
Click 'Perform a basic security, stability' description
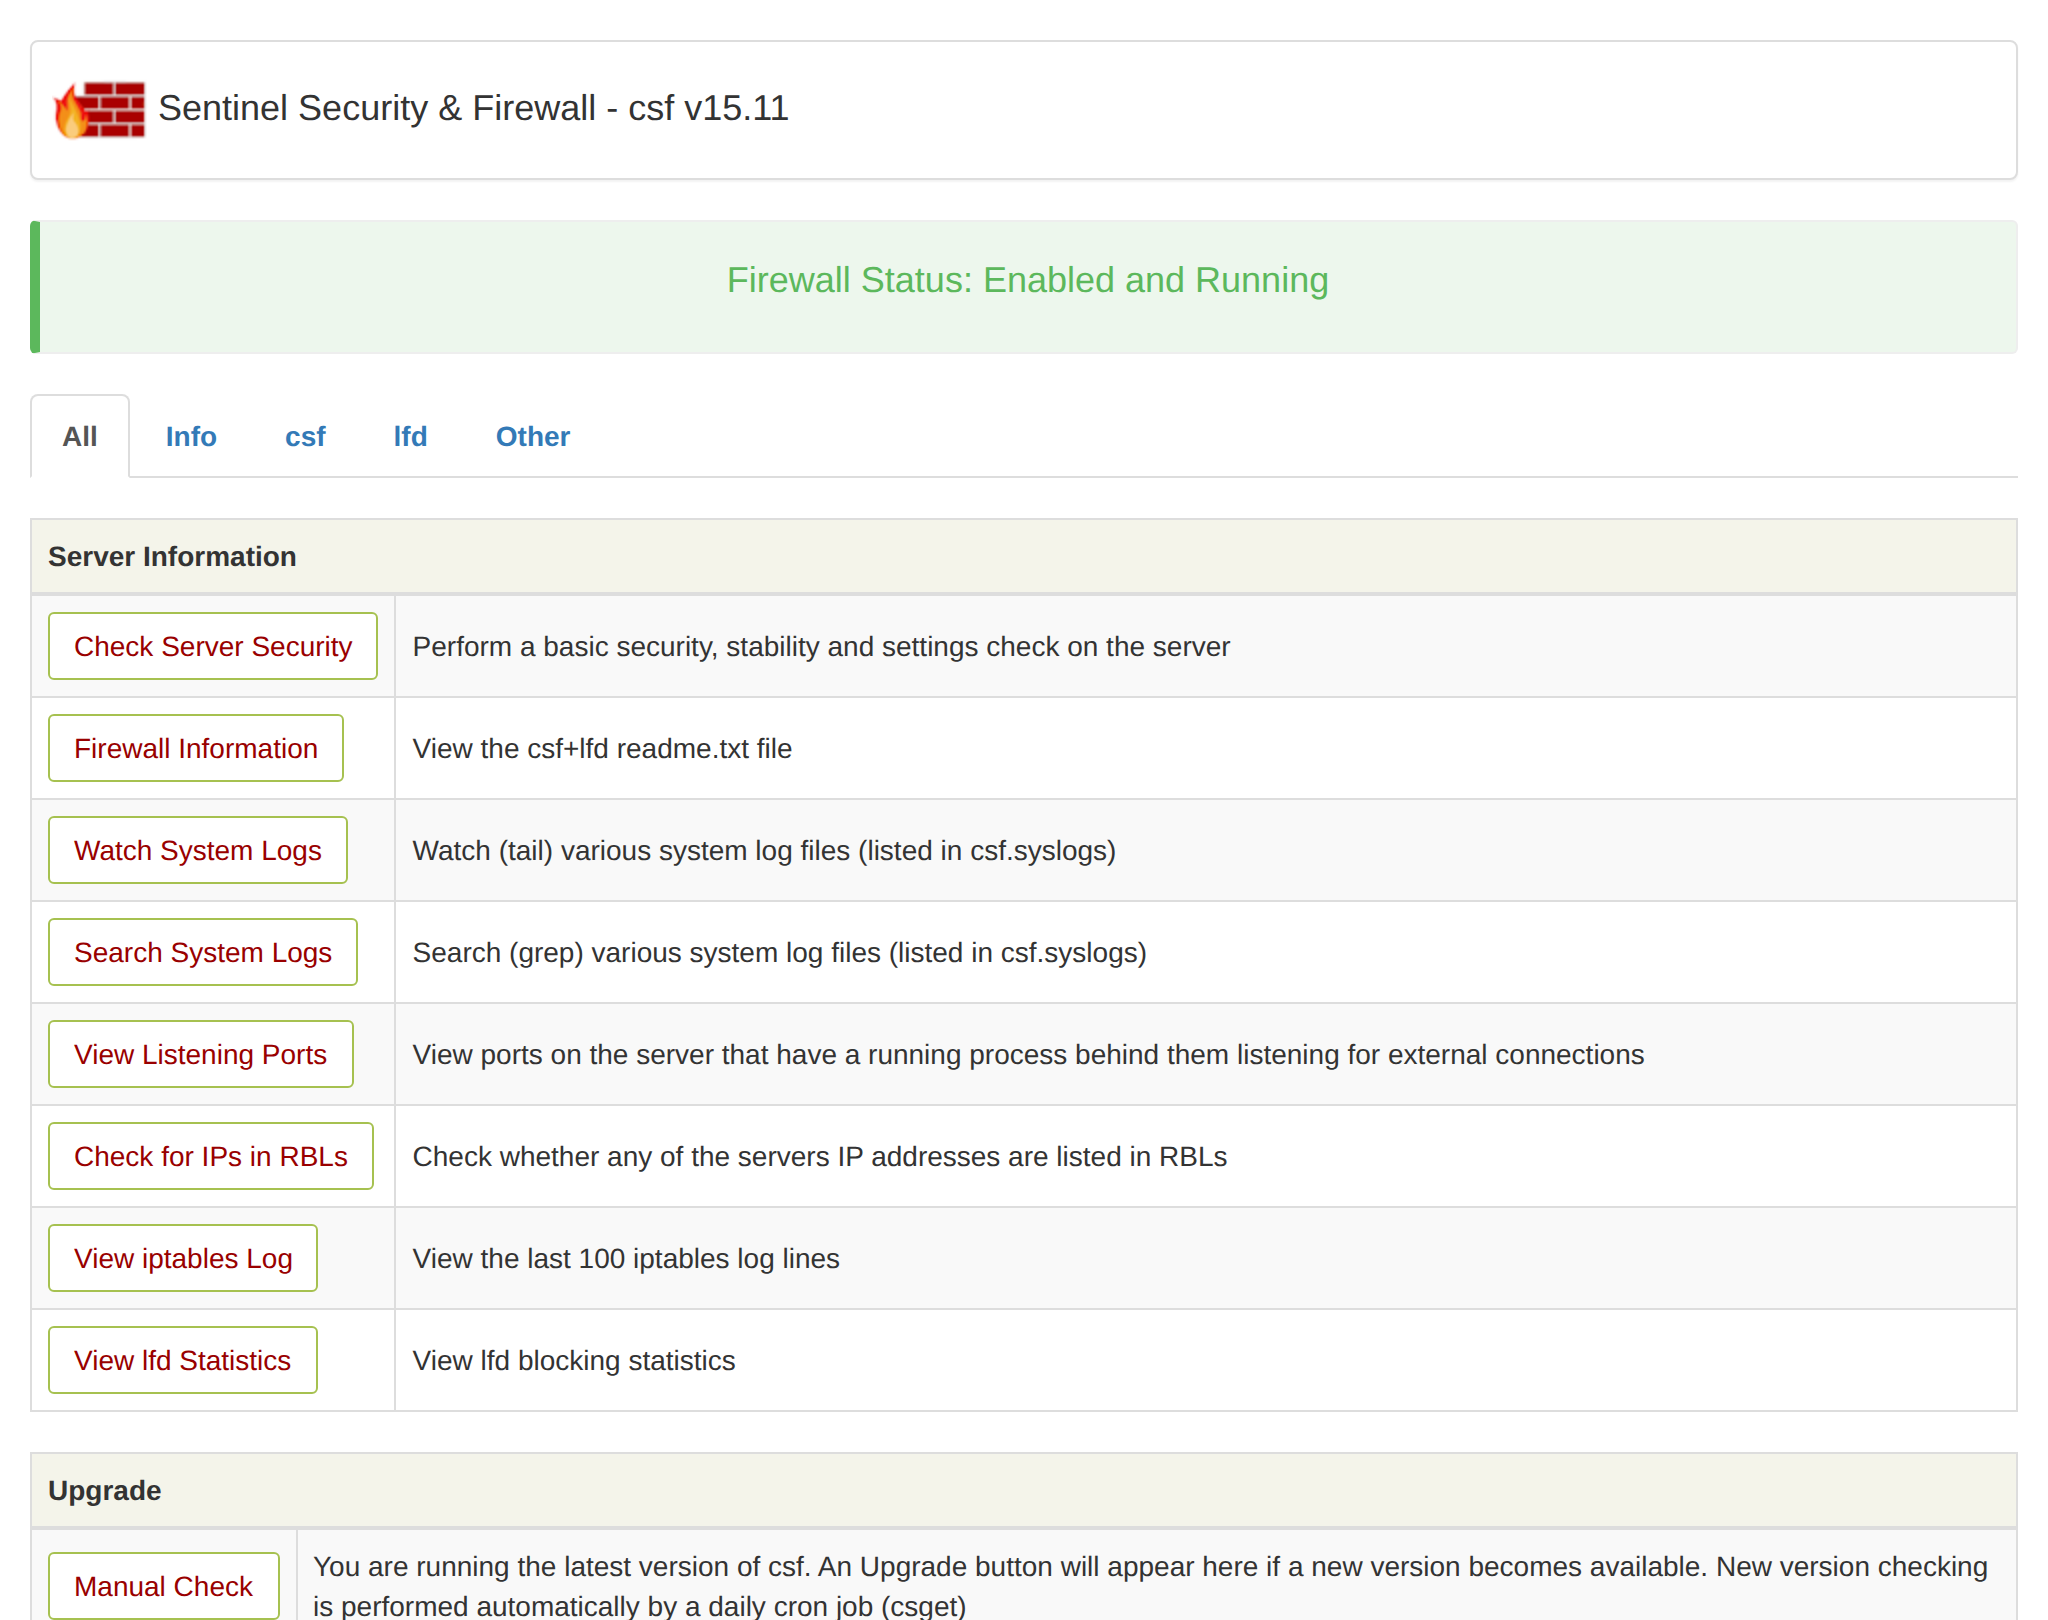click(x=821, y=646)
